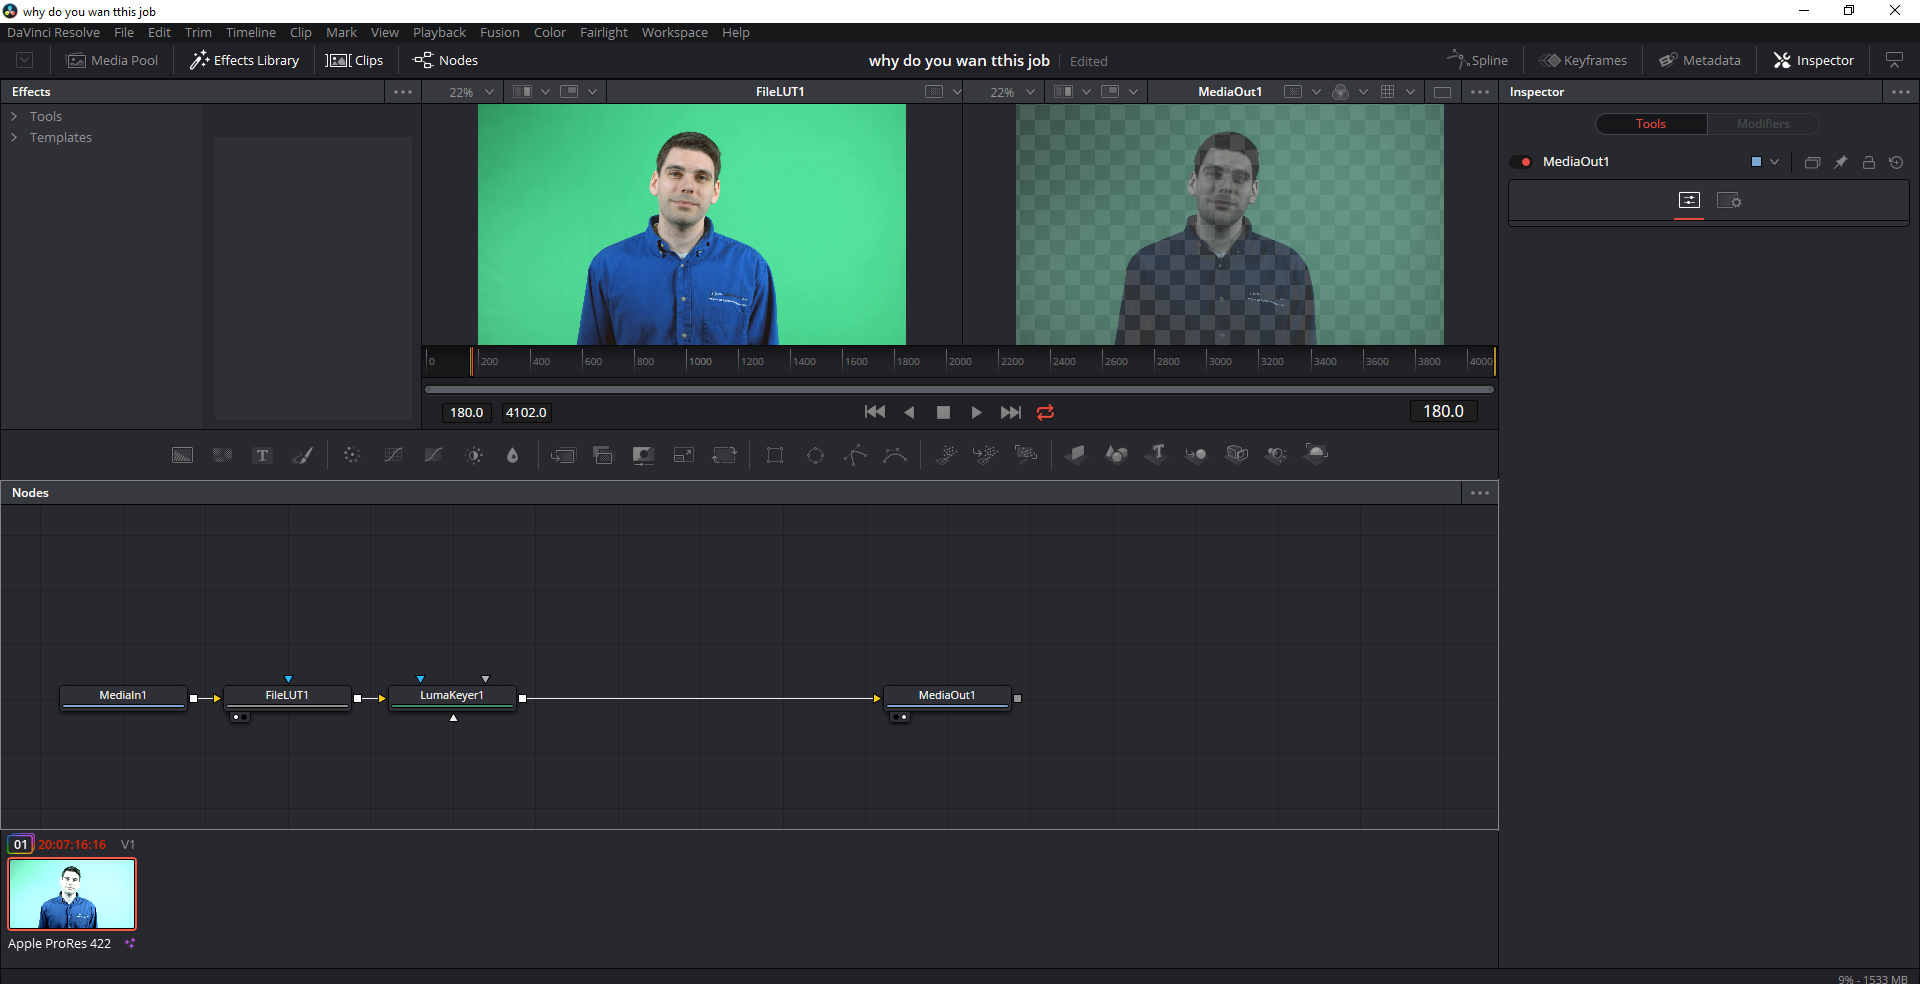Screen dimensions: 1920x984
Task: Add a Spot Light node
Action: pyautogui.click(x=1277, y=455)
